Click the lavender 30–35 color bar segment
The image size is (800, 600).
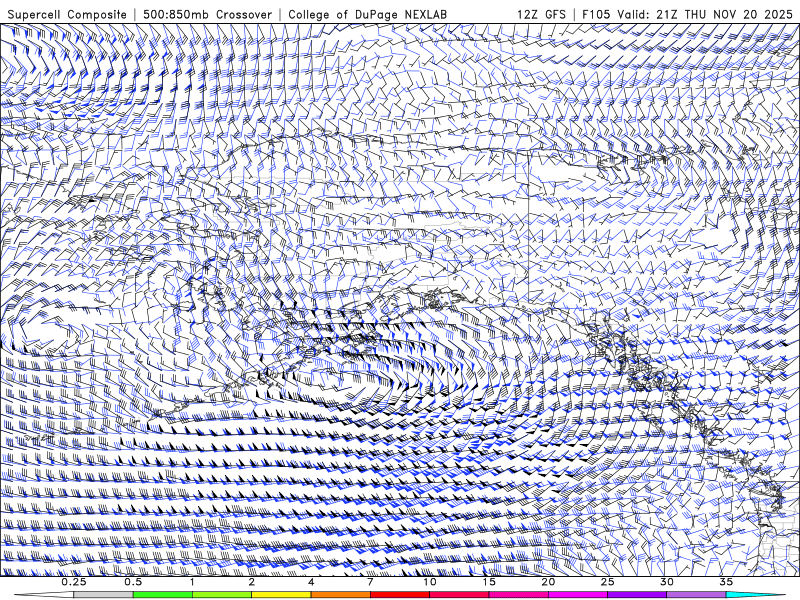point(696,595)
